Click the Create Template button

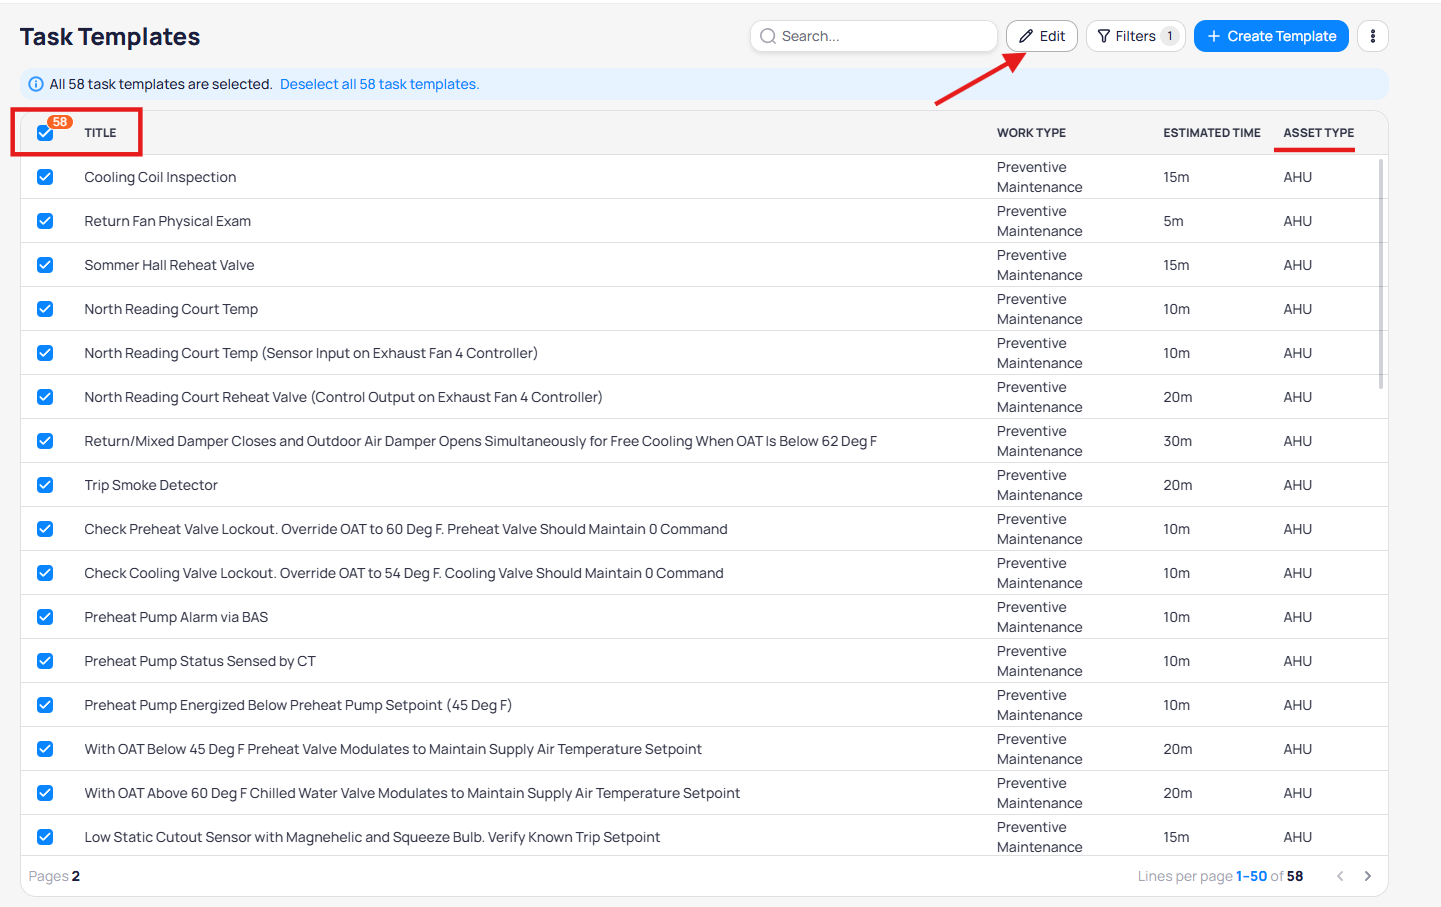point(1270,36)
